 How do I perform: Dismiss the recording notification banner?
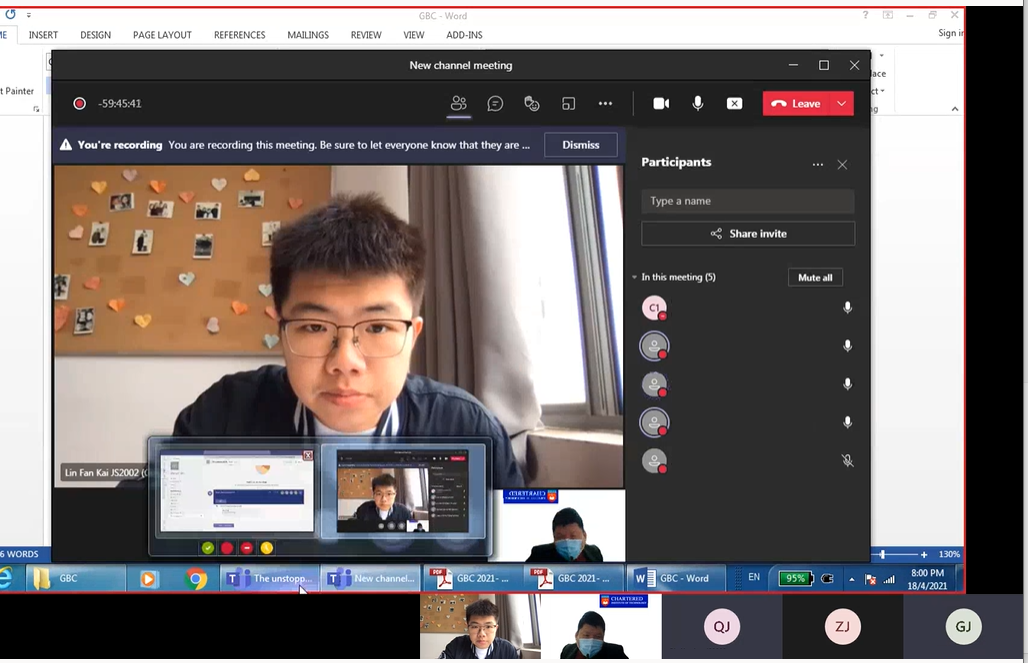tap(580, 145)
